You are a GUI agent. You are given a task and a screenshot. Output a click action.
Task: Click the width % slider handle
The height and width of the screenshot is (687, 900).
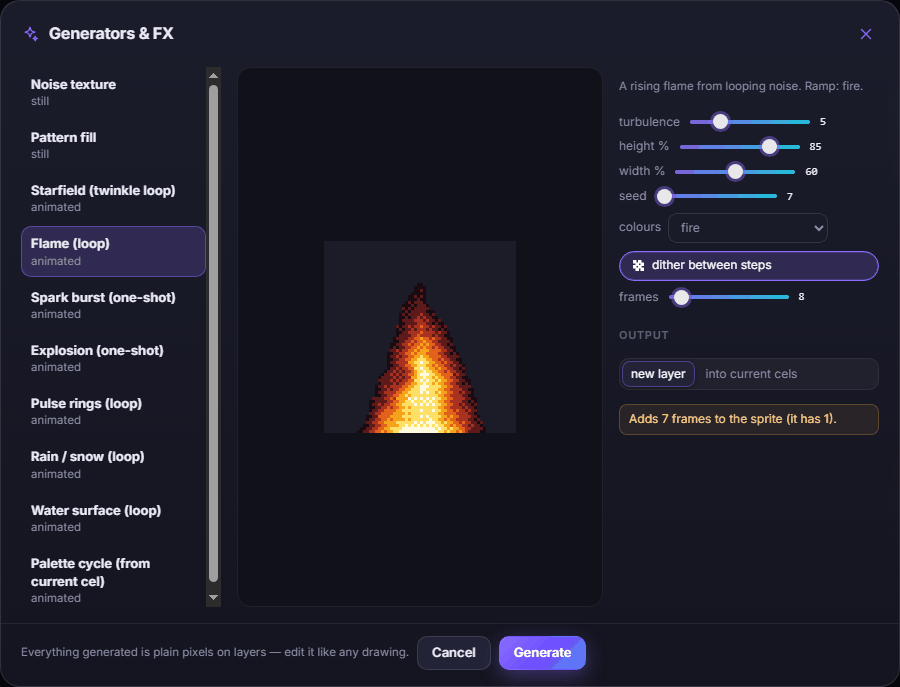(735, 172)
